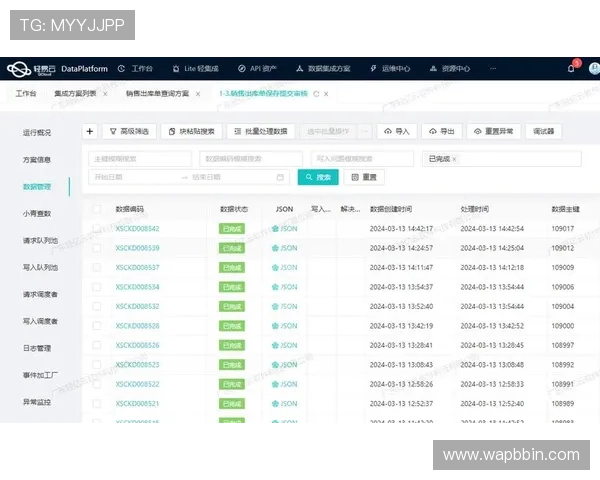Click the 导入 import button
Image resolution: width=600 pixels, height=480 pixels.
tap(397, 131)
